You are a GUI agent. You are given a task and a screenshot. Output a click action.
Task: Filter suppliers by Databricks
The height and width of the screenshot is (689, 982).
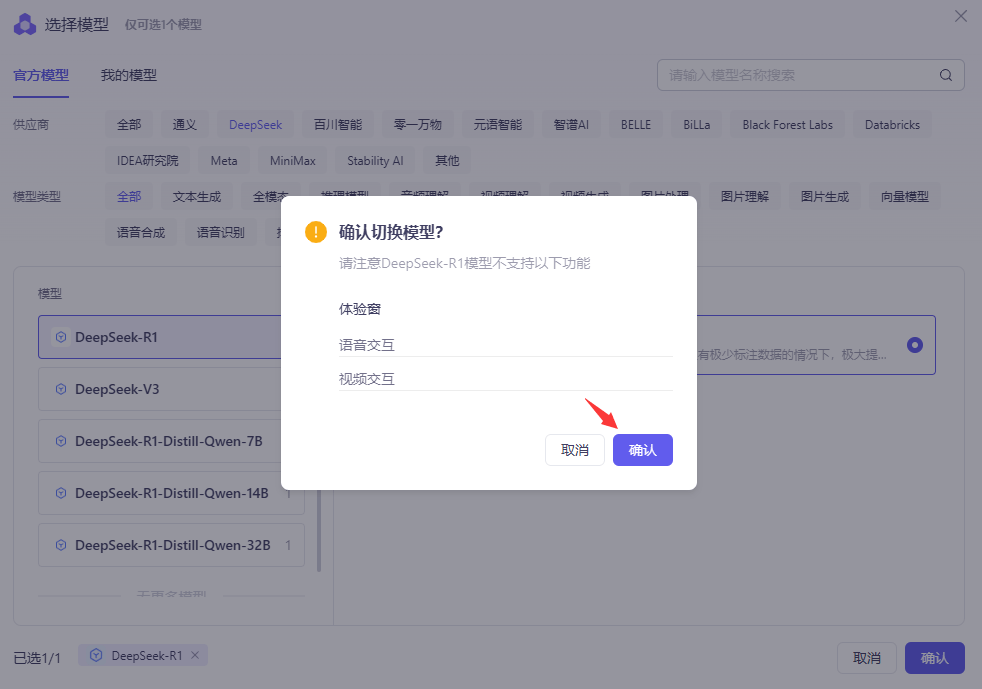tap(892, 125)
